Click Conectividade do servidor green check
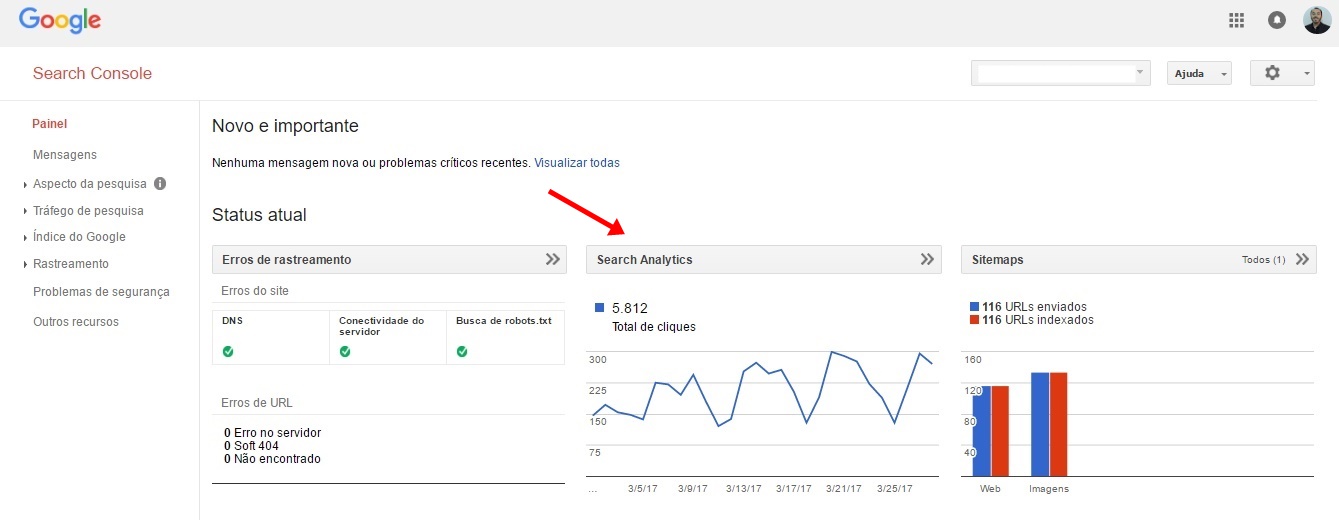 (x=345, y=352)
